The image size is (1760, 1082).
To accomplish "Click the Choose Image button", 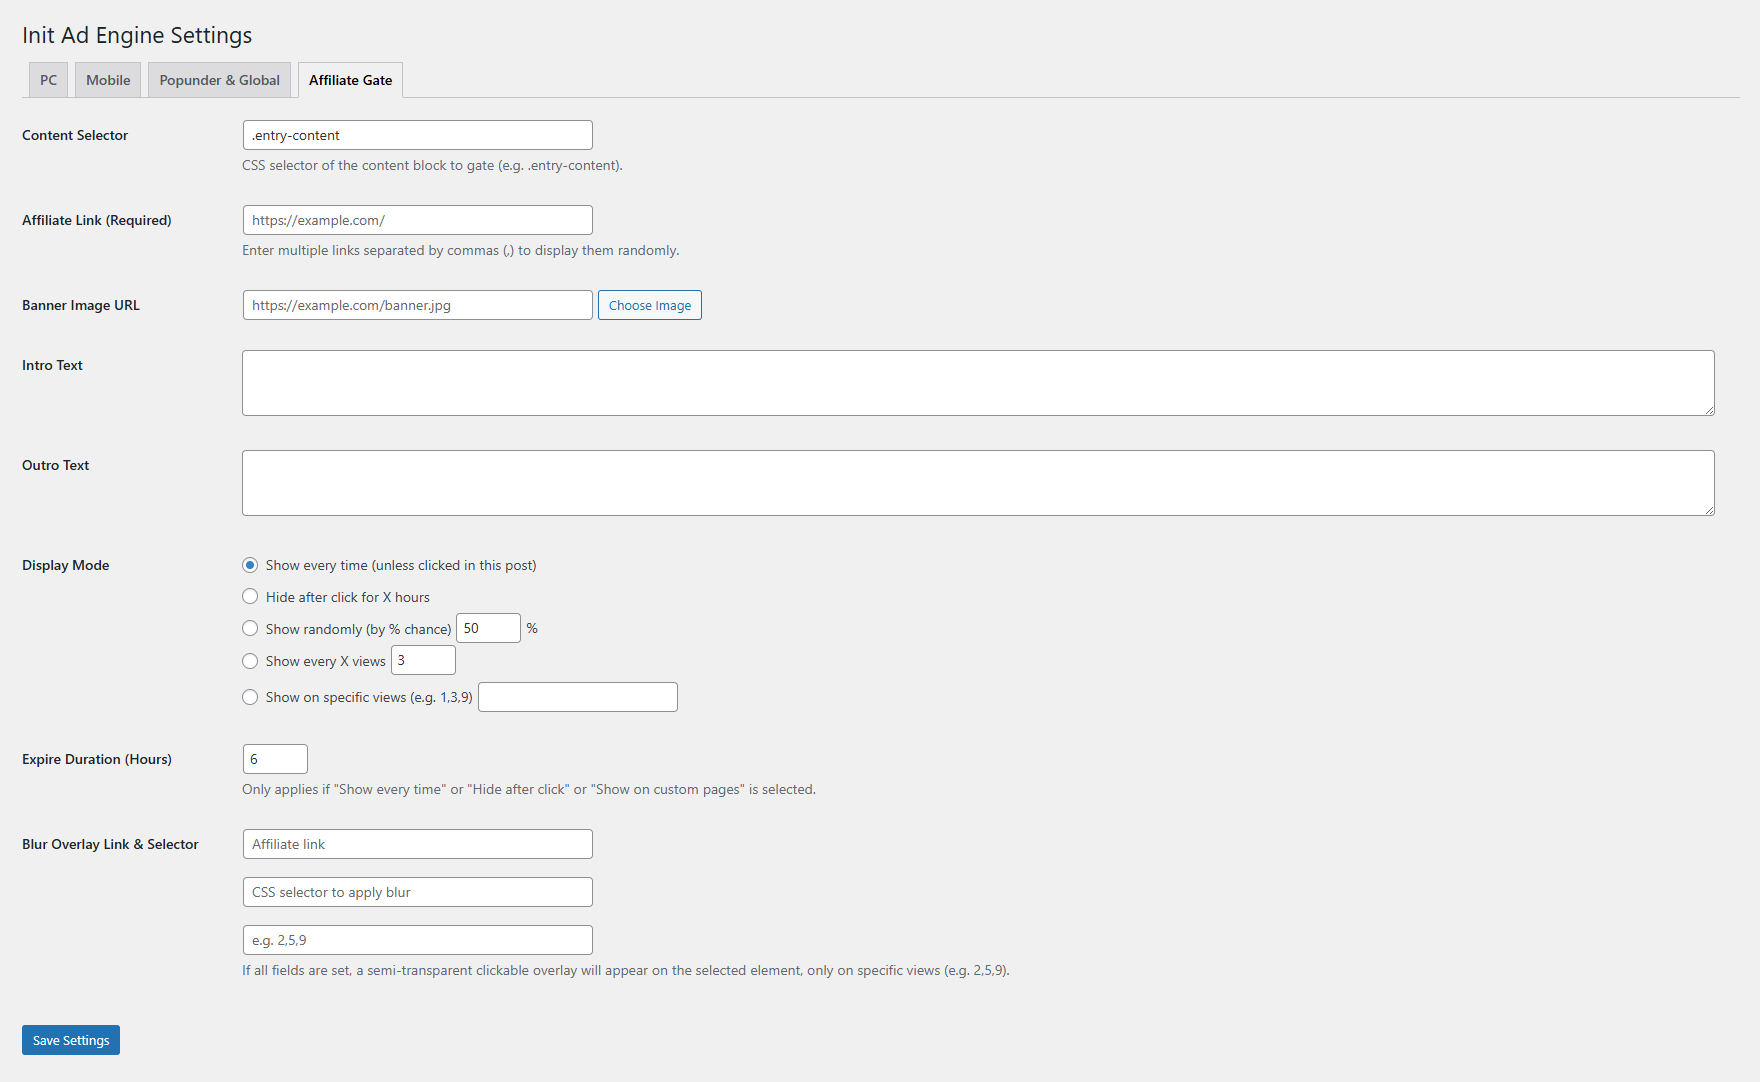I will click(649, 305).
